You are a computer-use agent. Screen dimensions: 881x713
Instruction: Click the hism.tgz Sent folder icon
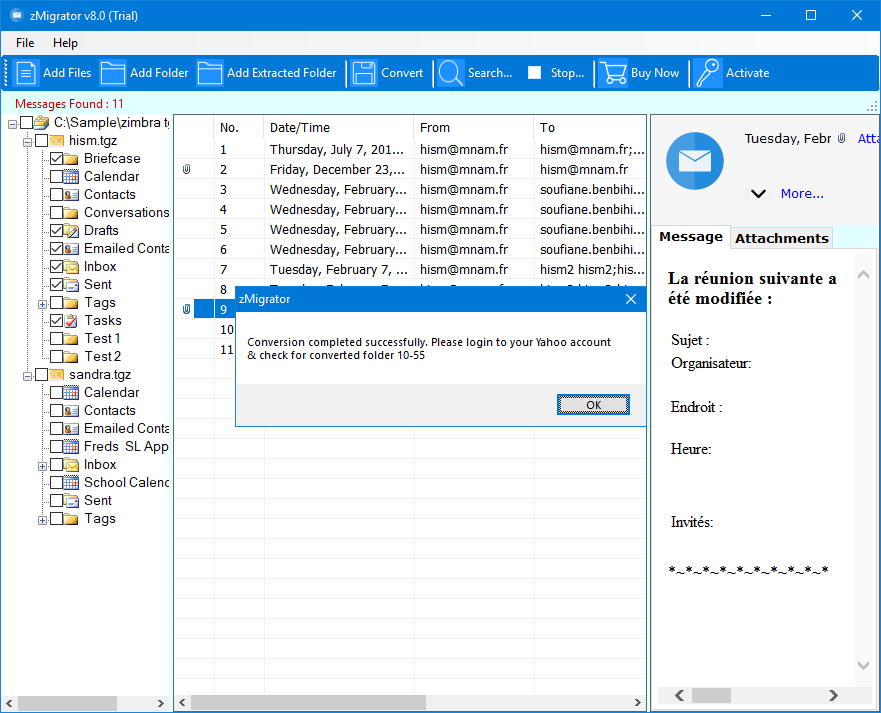coord(71,285)
